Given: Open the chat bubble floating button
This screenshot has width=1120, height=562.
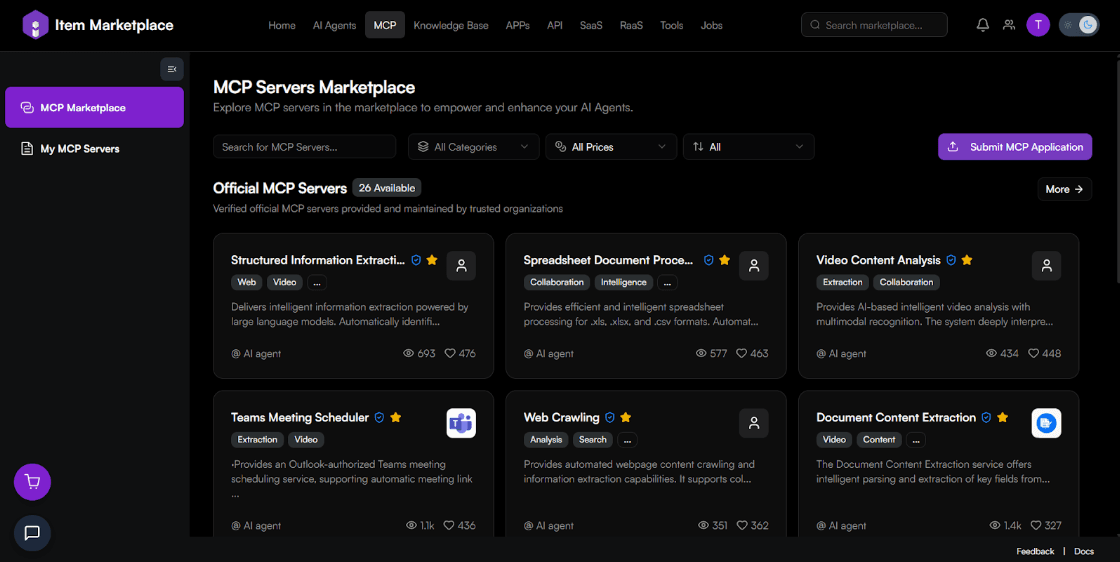Looking at the screenshot, I should tap(32, 533).
